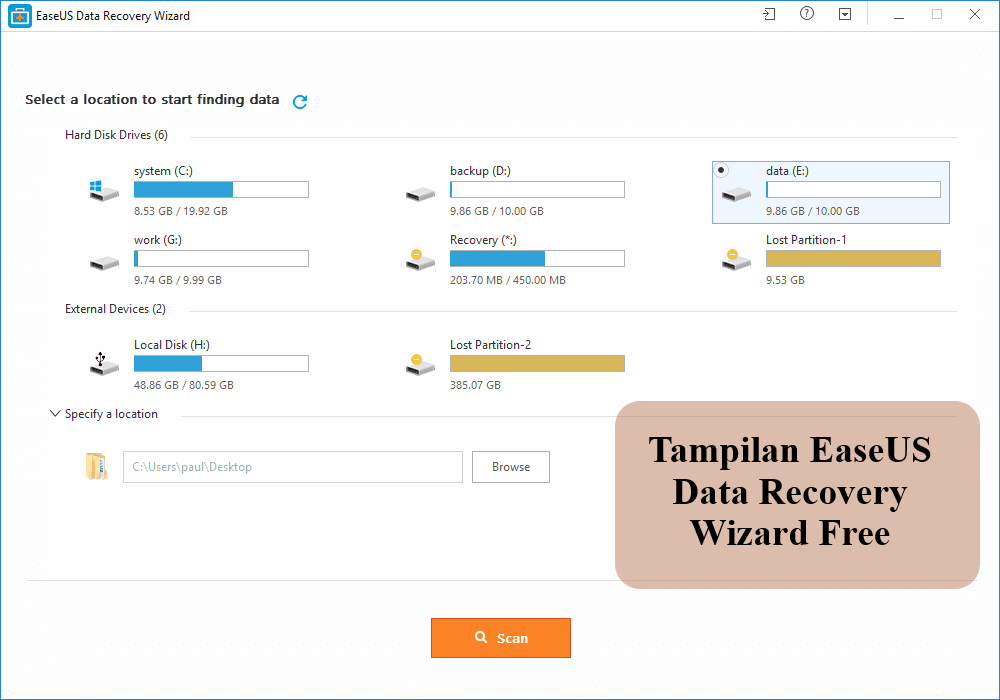The width and height of the screenshot is (1000, 700).
Task: Click the 9.53 GB size text
Action: pyautogui.click(x=785, y=280)
